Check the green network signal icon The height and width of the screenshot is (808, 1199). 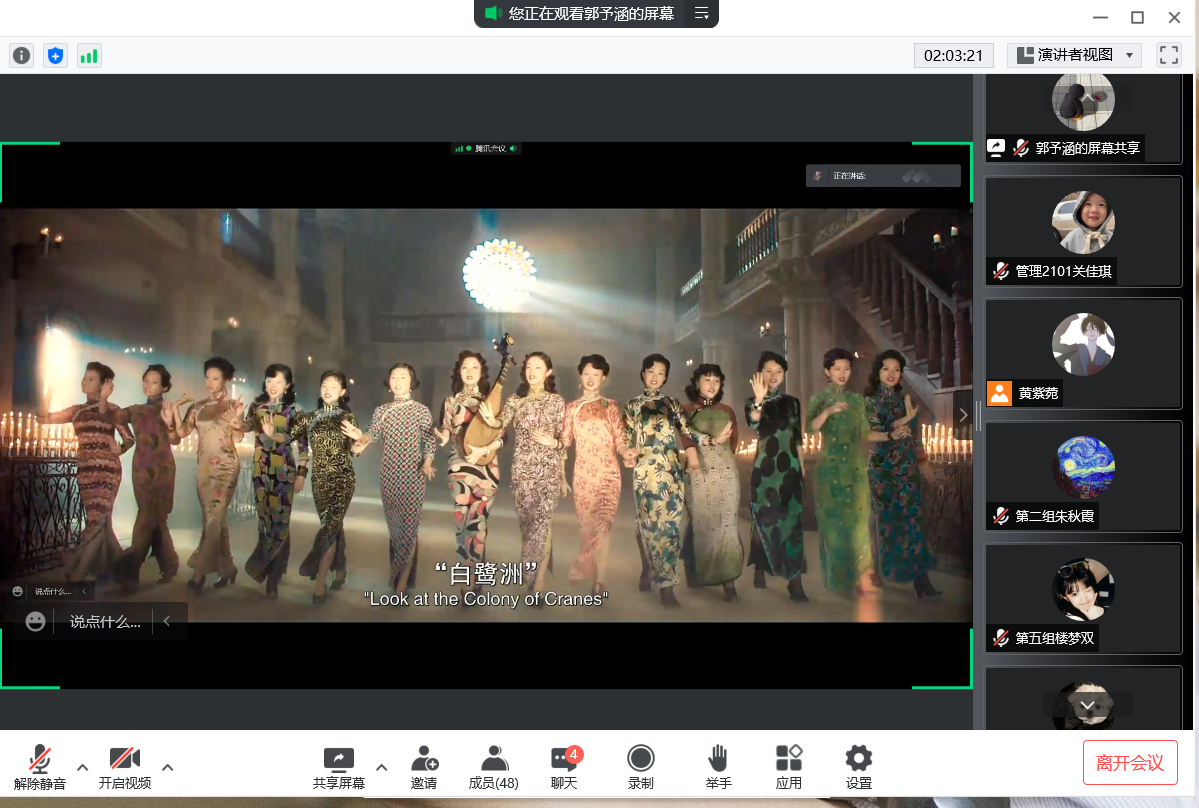point(89,56)
